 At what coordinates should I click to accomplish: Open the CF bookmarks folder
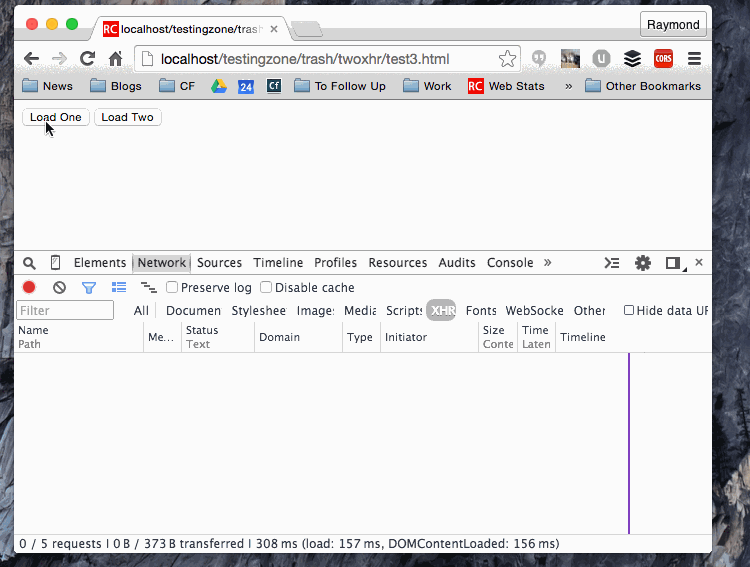pos(177,86)
